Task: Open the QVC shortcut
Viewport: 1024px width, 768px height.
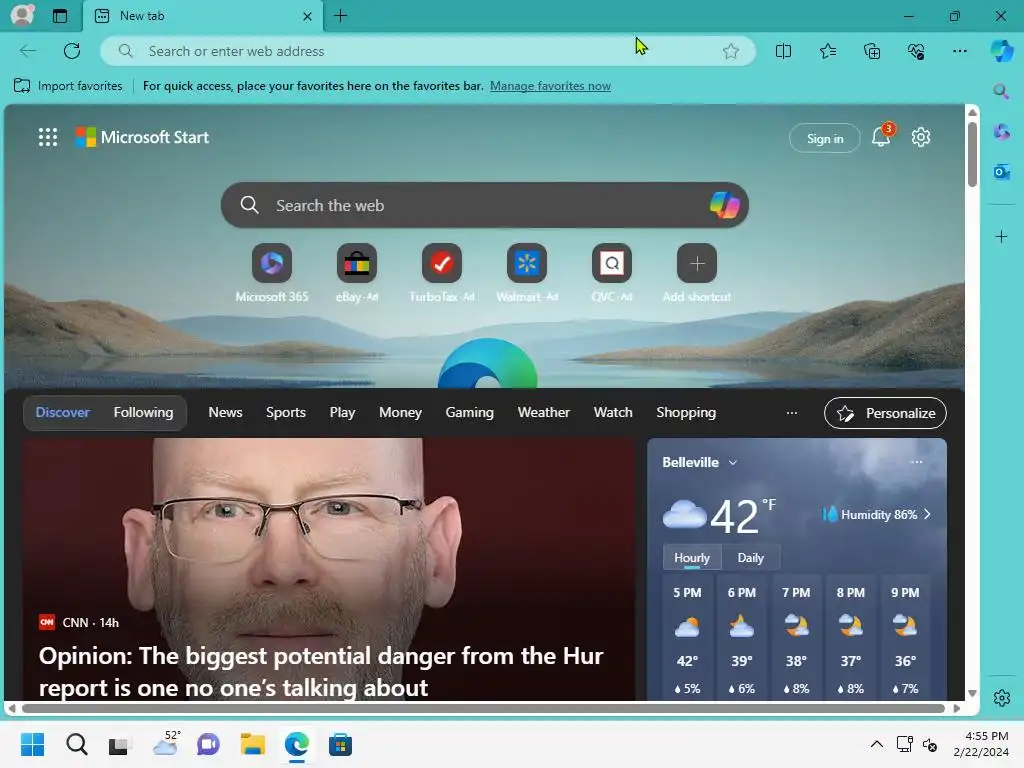Action: (x=612, y=274)
